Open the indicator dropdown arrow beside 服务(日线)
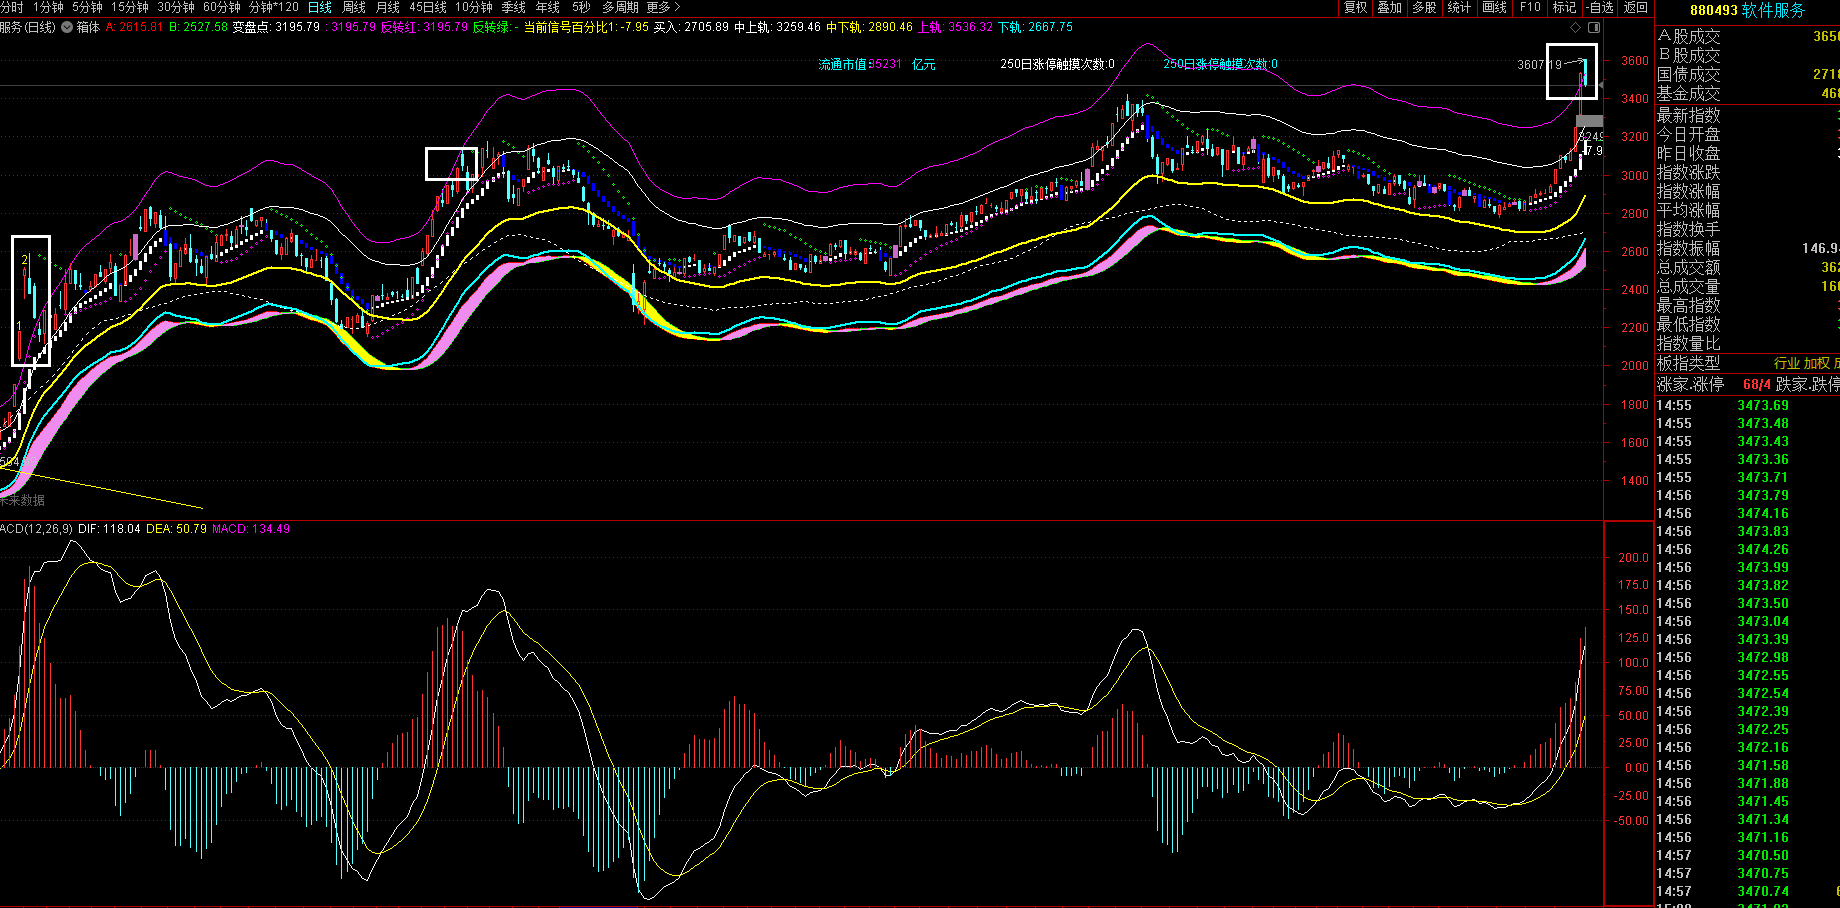Viewport: 1840px width, 908px height. [67, 27]
